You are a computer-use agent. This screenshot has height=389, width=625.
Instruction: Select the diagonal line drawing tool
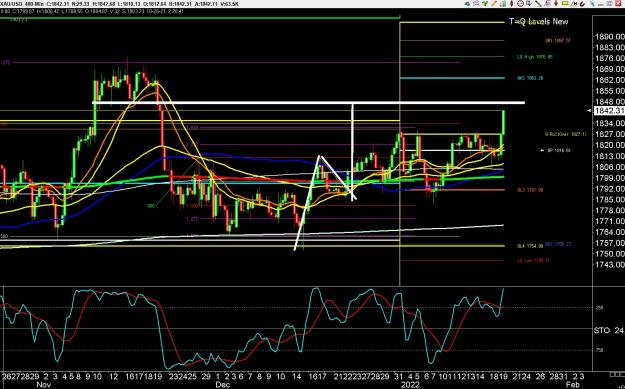tap(538, 4)
